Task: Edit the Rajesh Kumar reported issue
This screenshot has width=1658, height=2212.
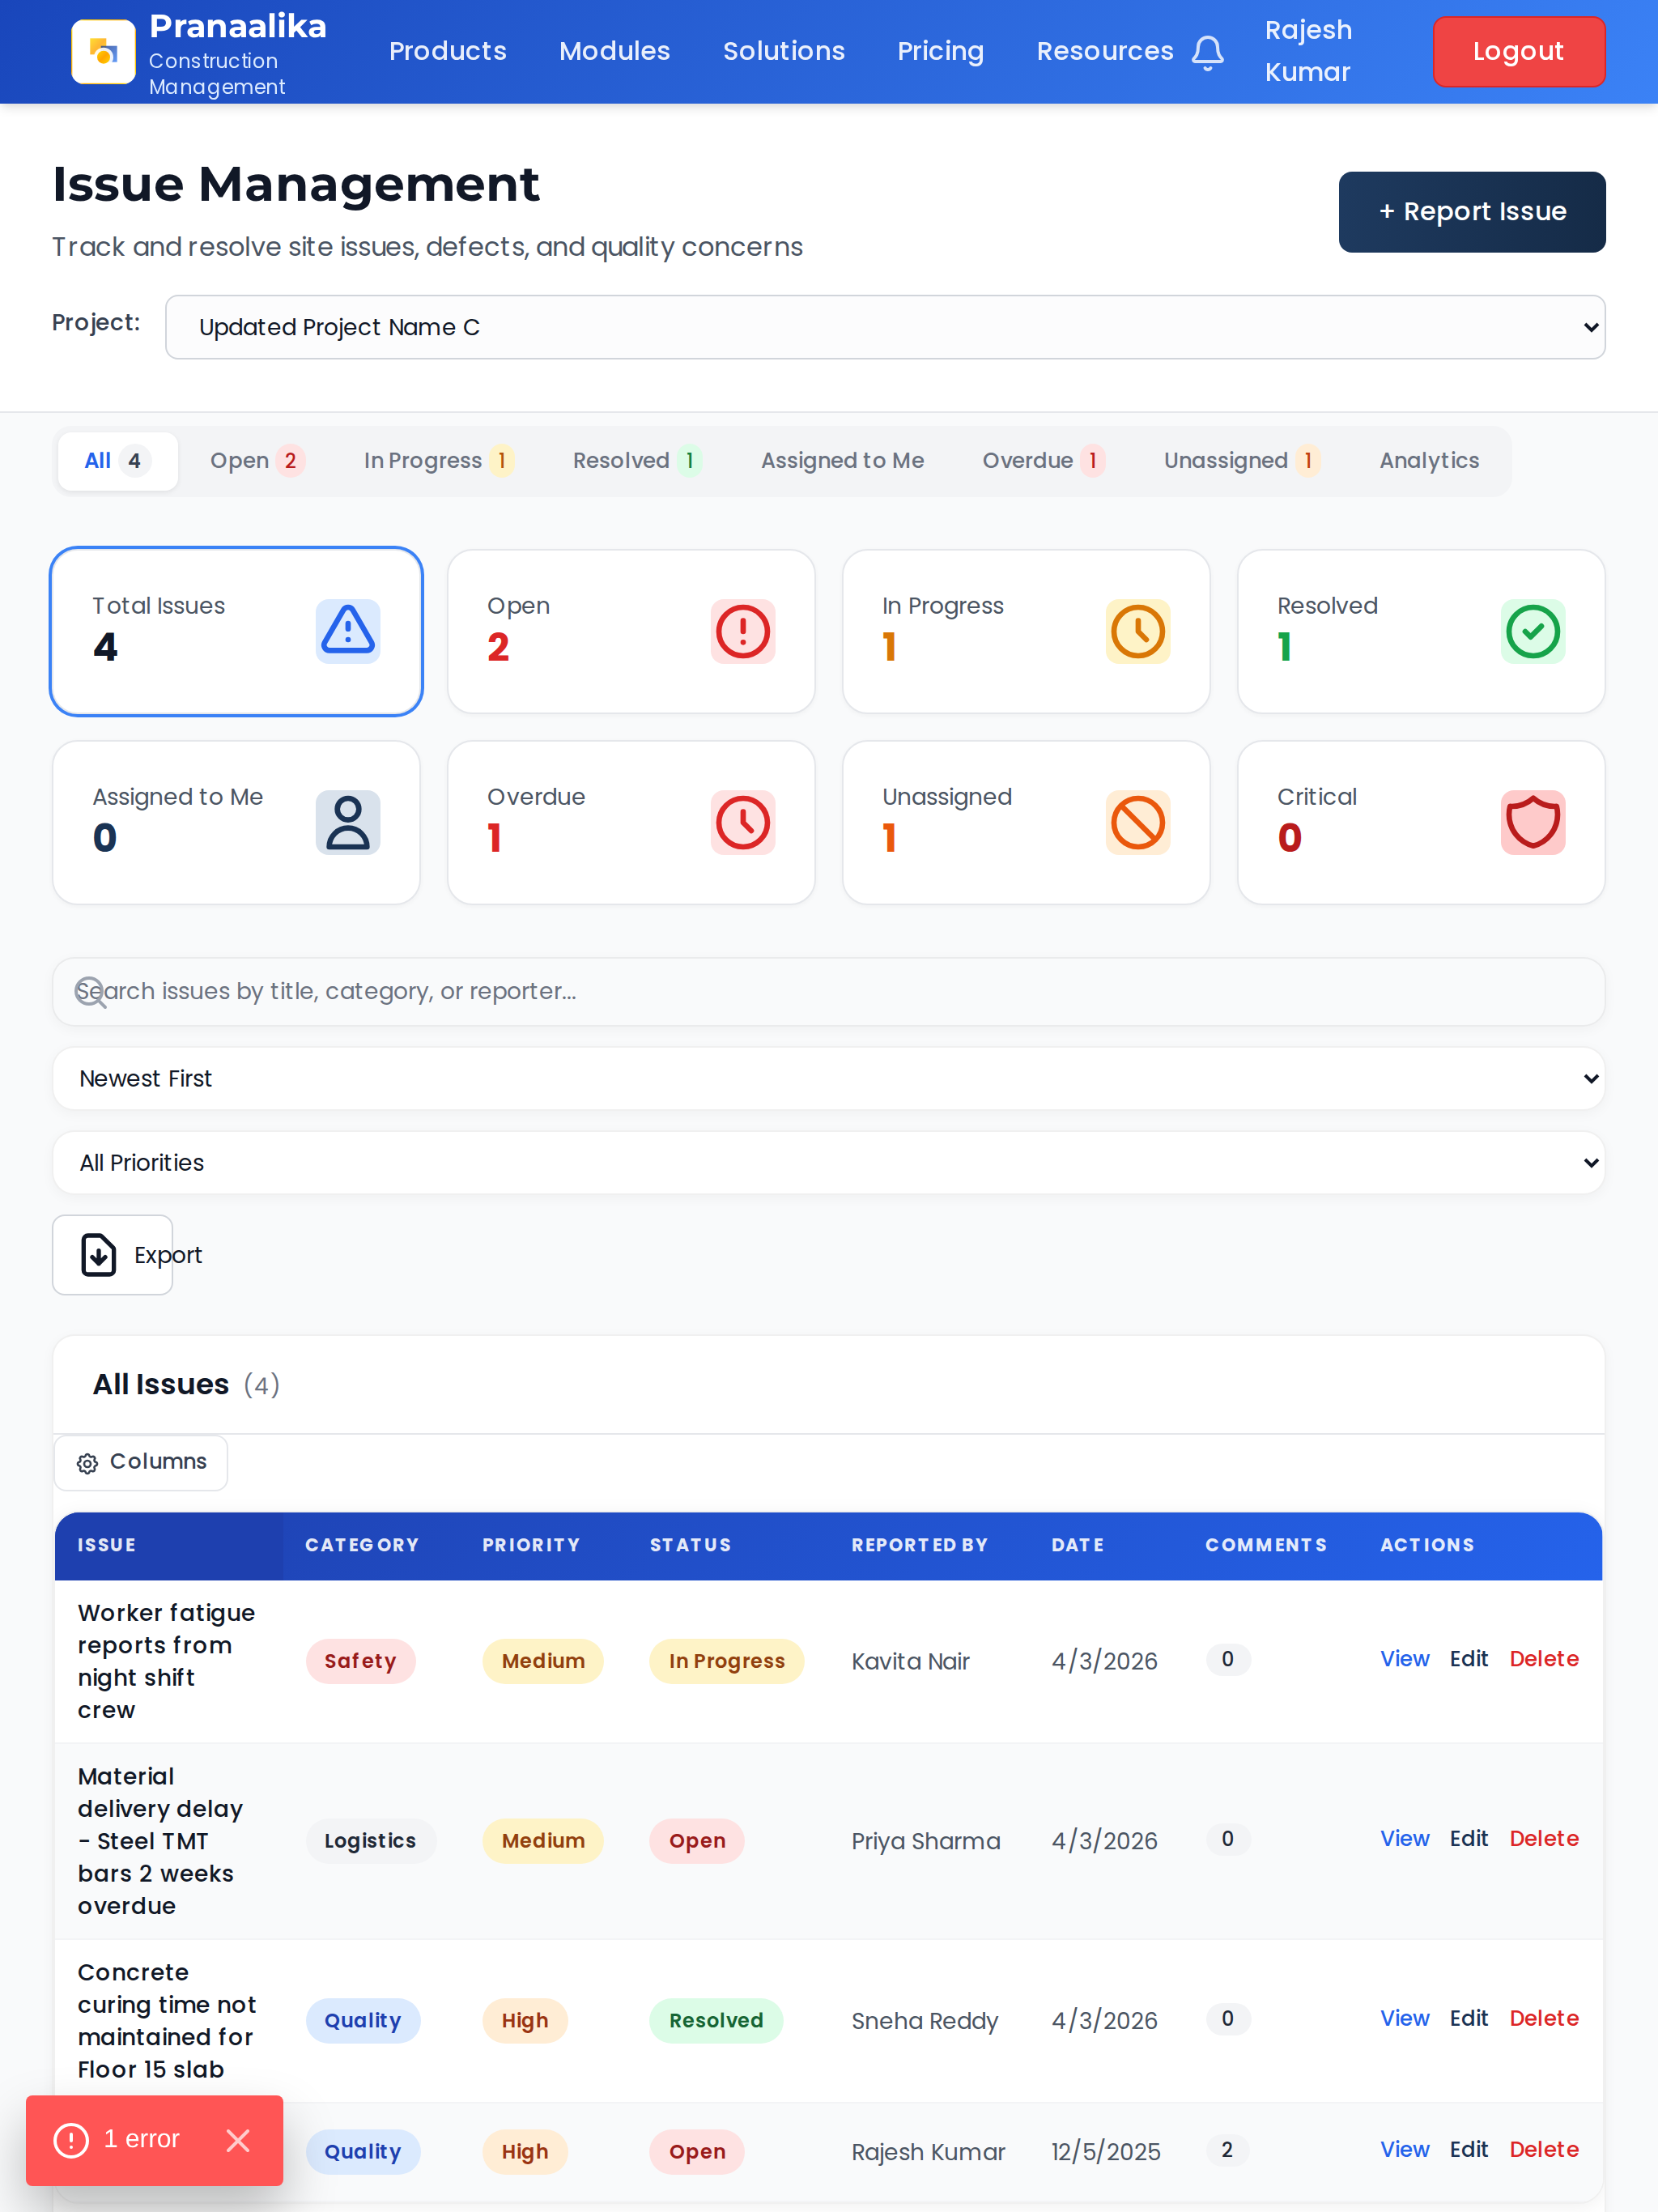Action: 1469,2150
